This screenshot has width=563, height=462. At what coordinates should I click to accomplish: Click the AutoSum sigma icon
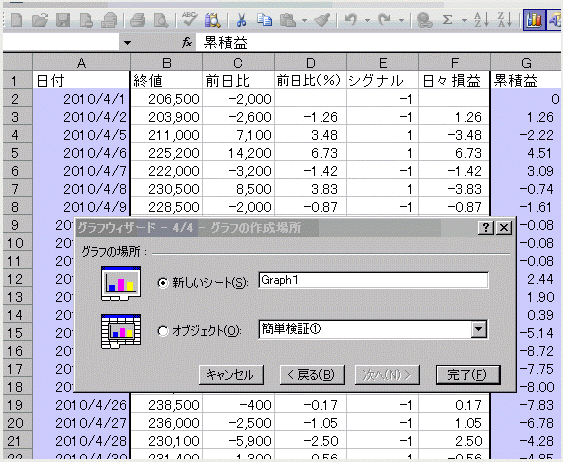447,19
